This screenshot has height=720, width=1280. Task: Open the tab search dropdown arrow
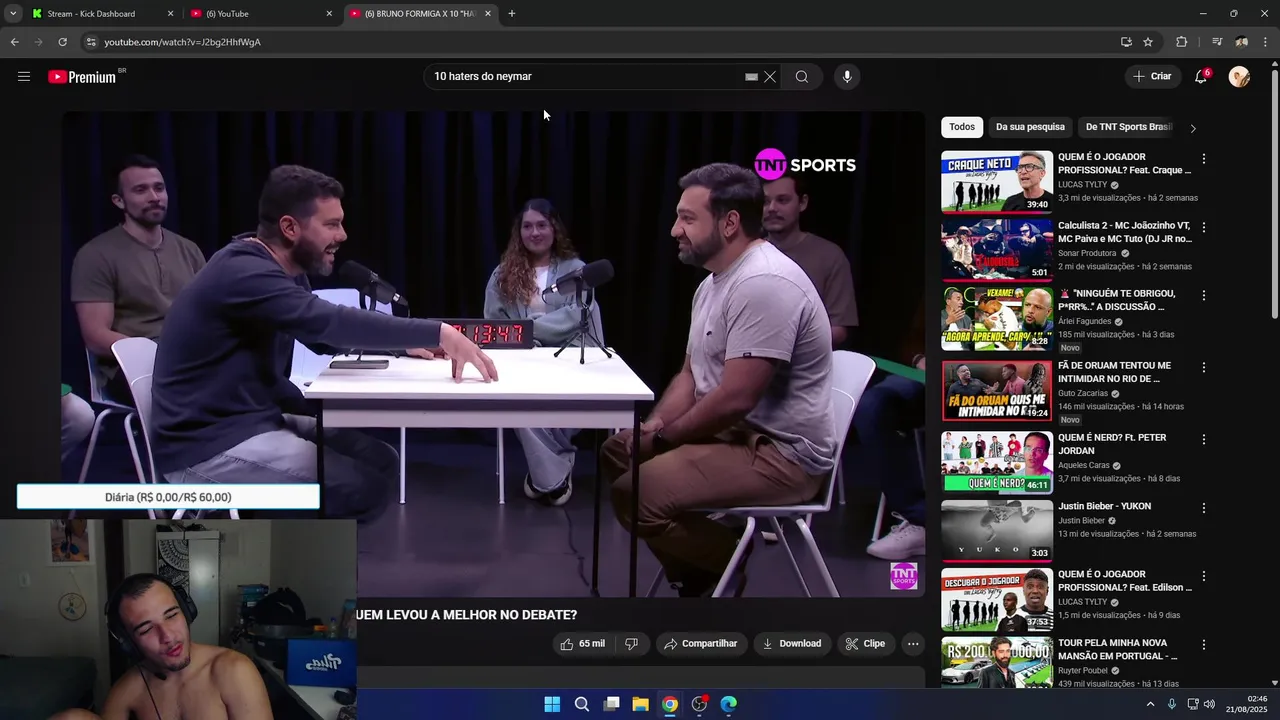pos(13,13)
